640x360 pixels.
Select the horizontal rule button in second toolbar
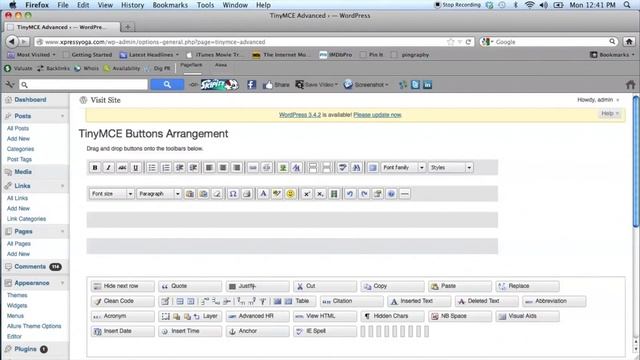[x=404, y=194]
